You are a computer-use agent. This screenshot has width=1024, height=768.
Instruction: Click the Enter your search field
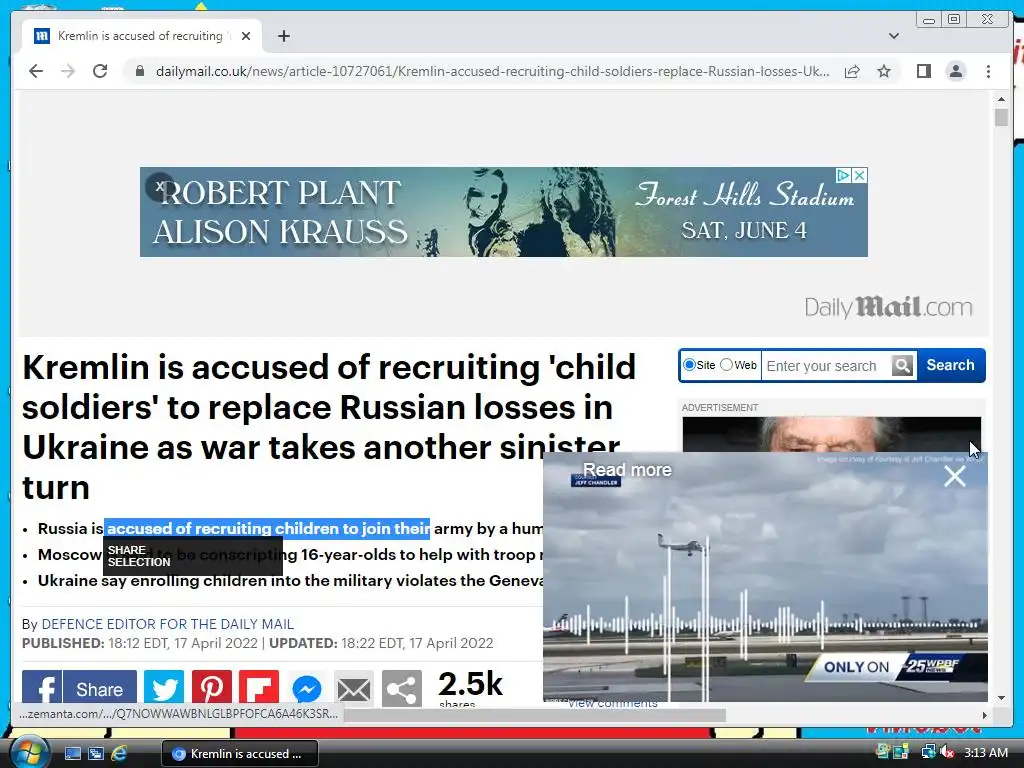(x=825, y=366)
